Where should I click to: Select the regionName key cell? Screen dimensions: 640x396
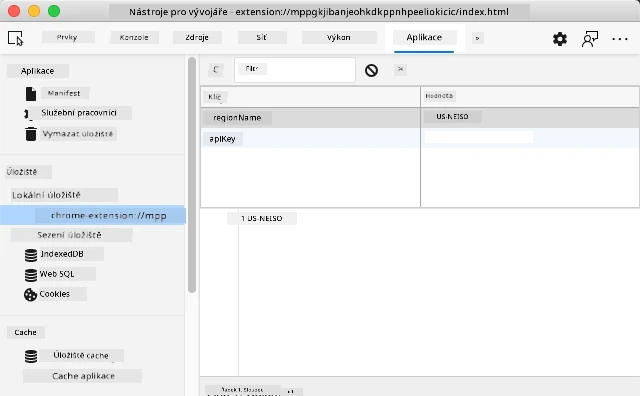click(x=310, y=118)
